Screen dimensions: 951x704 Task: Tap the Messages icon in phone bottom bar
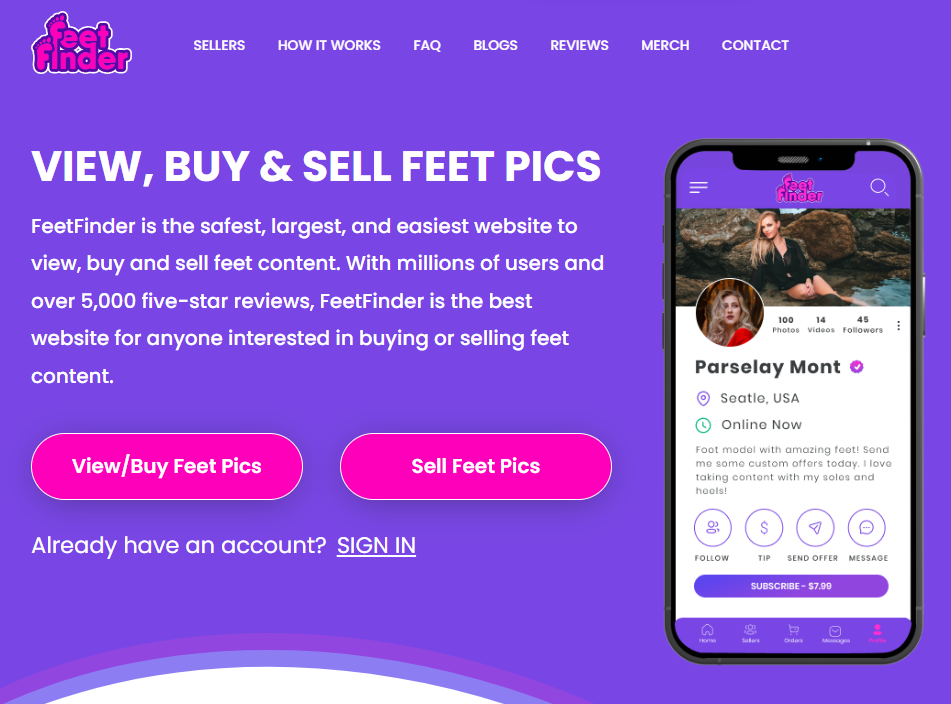[836, 634]
